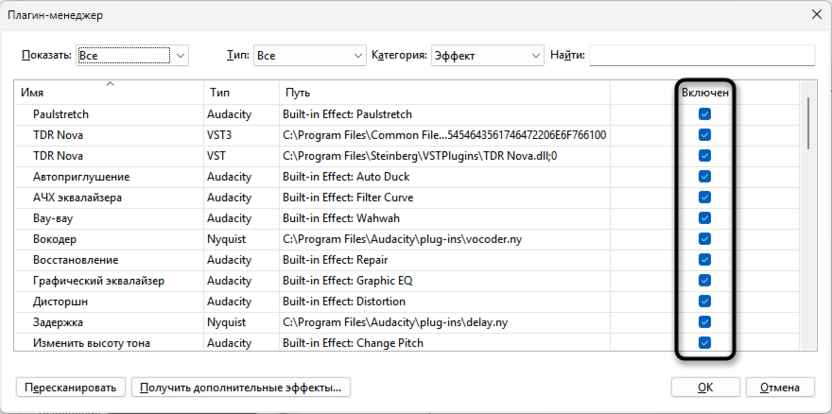Uncheck the Paulstretch enabled checkbox
Image resolution: width=832 pixels, height=414 pixels.
[704, 114]
